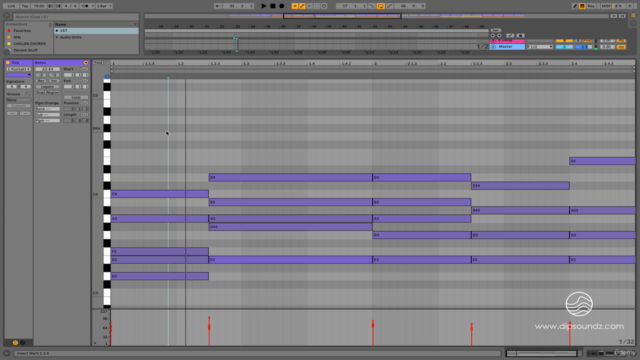Click the Previous Locator arrow
Image resolution: width=640 pixels, height=360 pixels.
[x=493, y=36]
